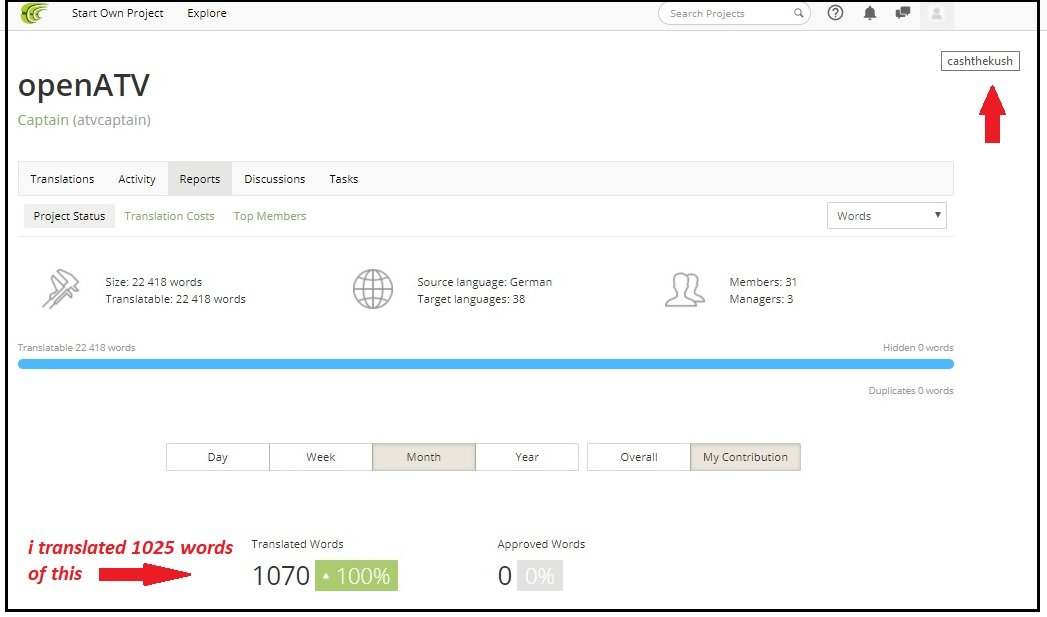Click the search magnifier icon
The image size is (1047, 617).
[798, 13]
